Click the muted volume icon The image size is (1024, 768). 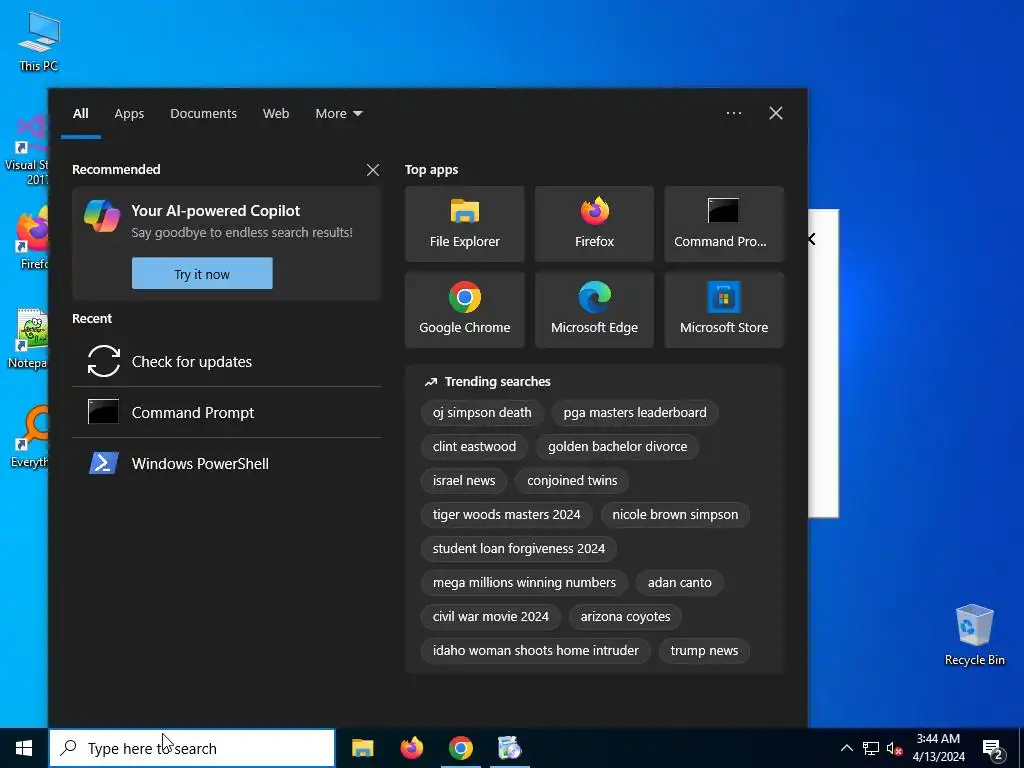coord(894,748)
